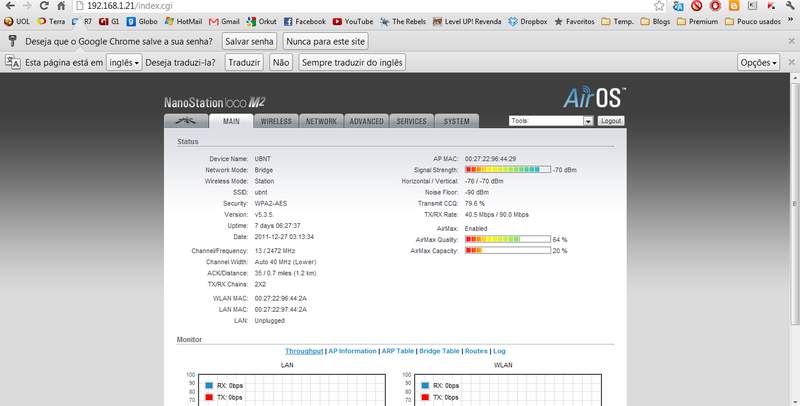The height and width of the screenshot is (406, 800).
Task: Go back with the browser back arrow
Action: (10, 6)
